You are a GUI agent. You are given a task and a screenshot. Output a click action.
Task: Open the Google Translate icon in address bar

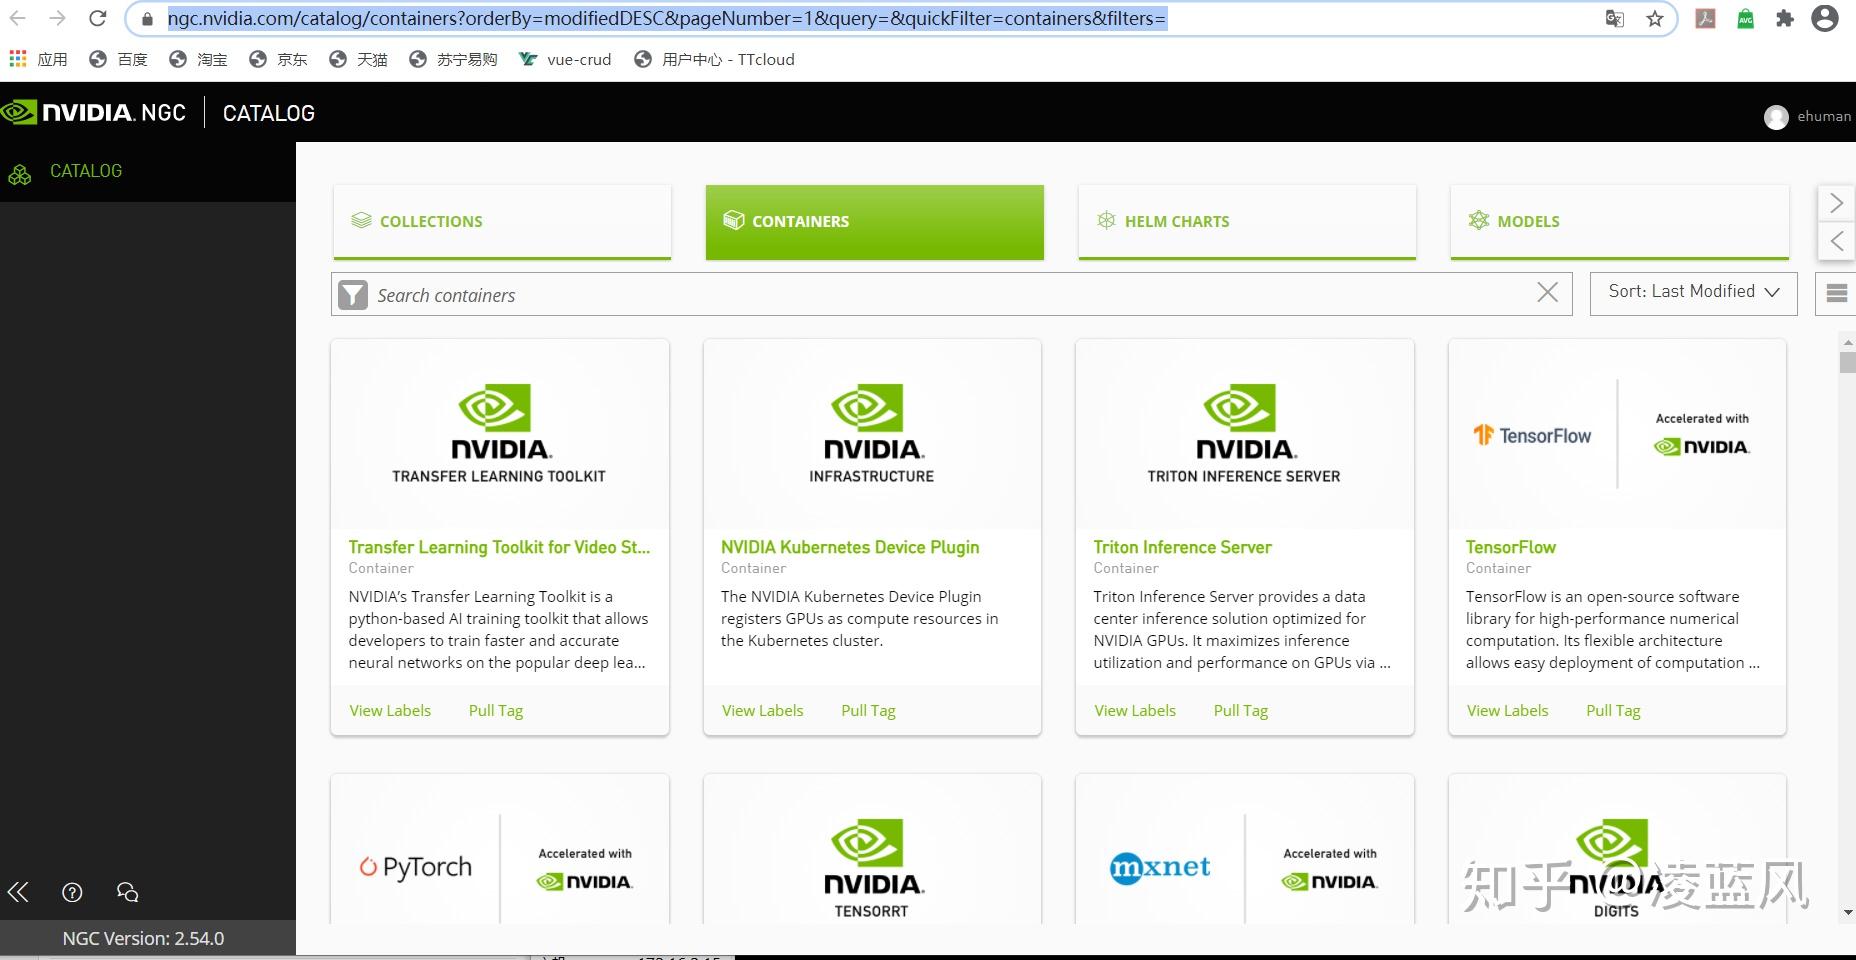pos(1613,18)
